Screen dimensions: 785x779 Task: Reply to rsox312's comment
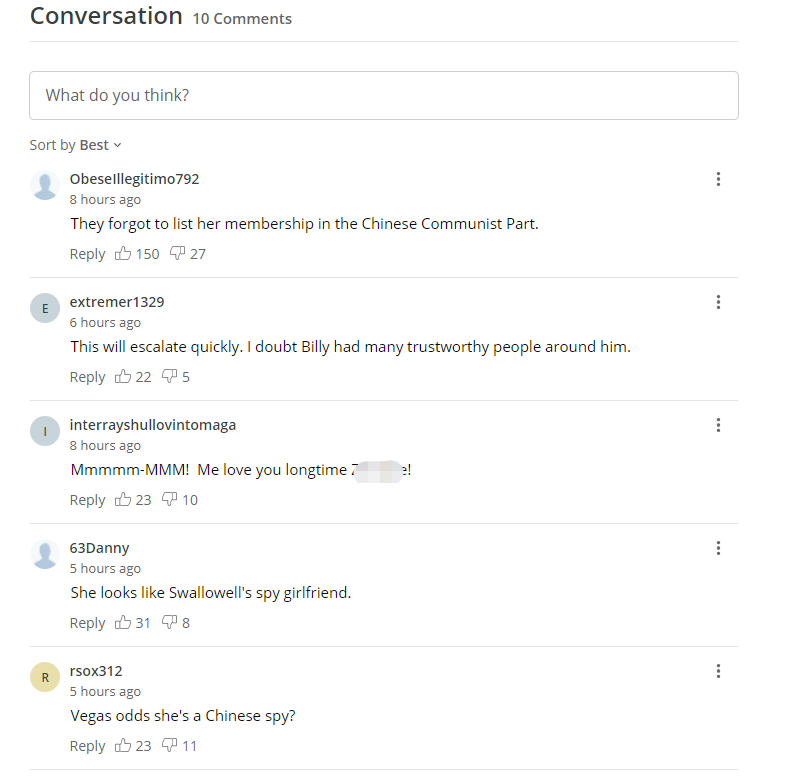point(88,746)
